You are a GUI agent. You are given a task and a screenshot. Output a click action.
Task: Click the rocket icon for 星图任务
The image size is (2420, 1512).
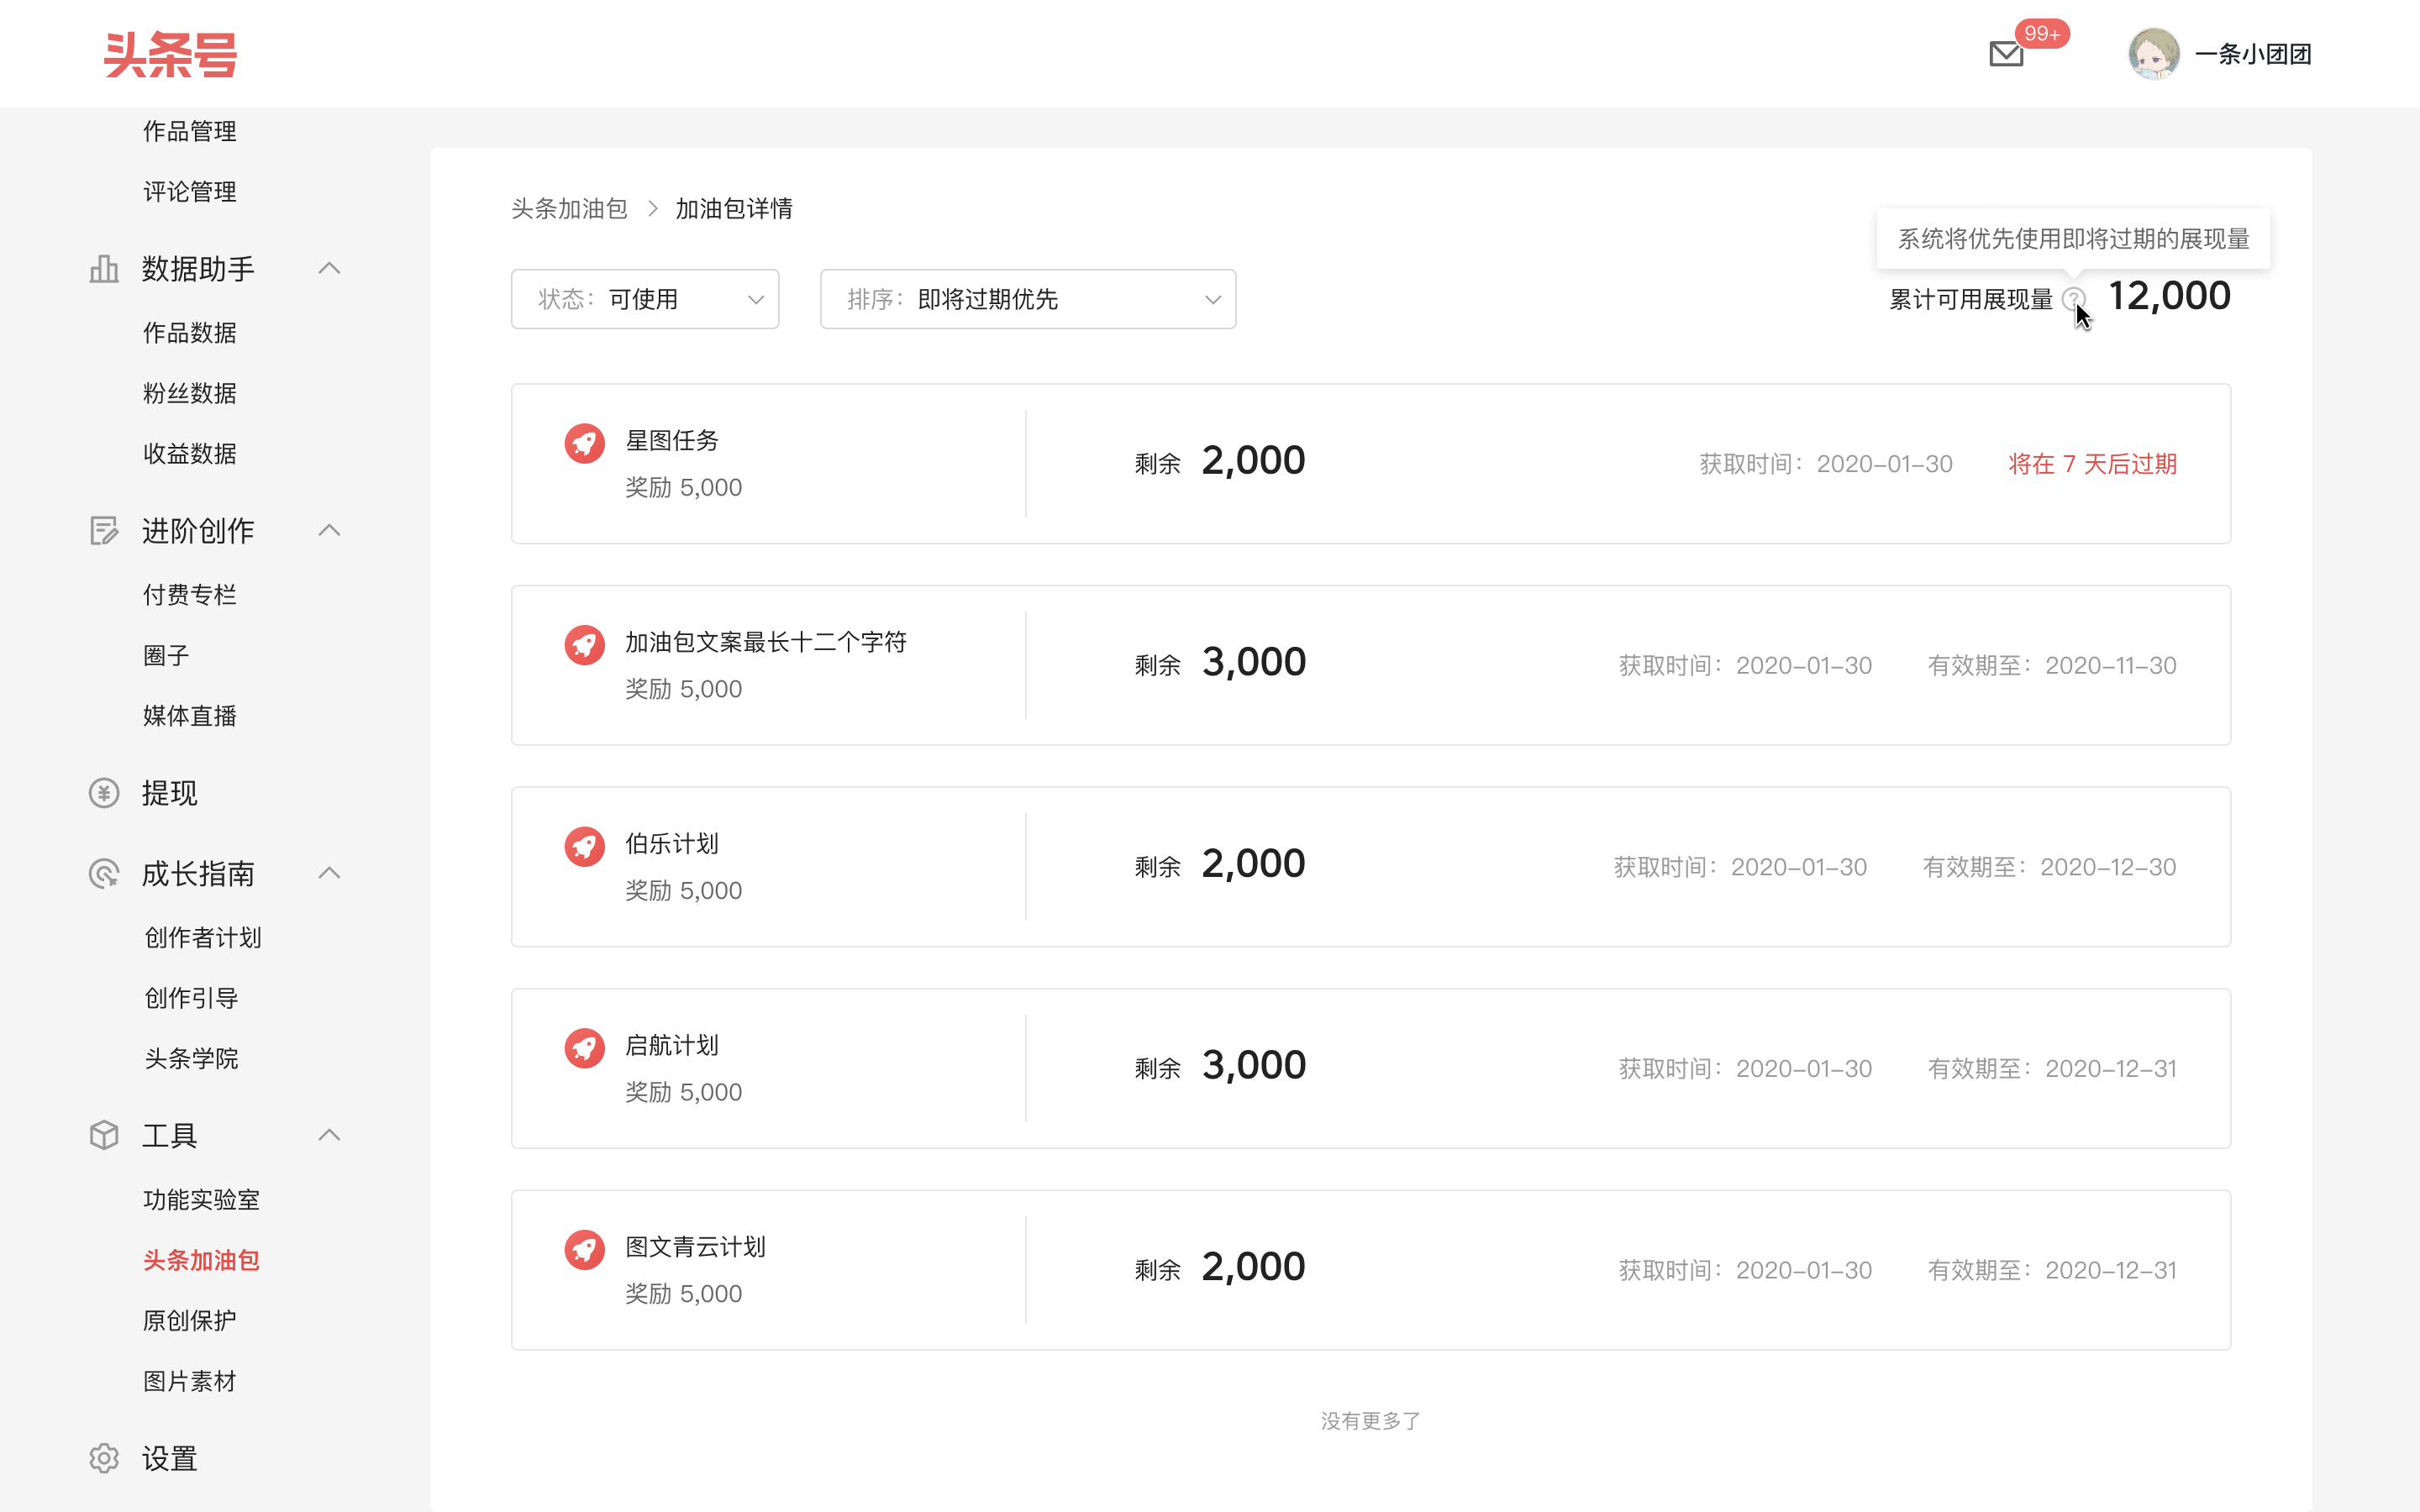584,443
